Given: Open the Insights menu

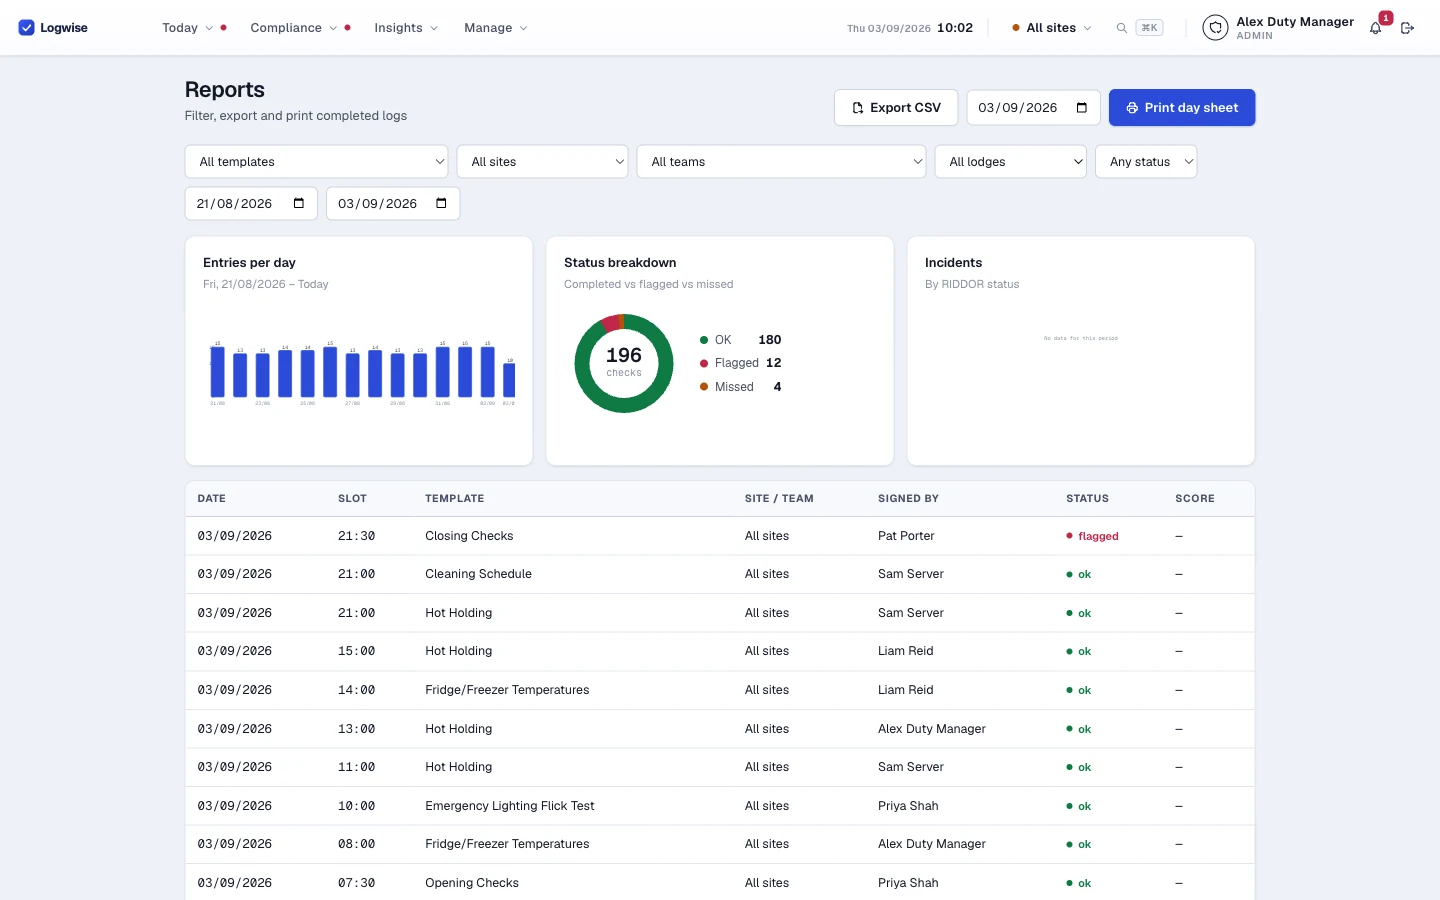Looking at the screenshot, I should click(406, 28).
